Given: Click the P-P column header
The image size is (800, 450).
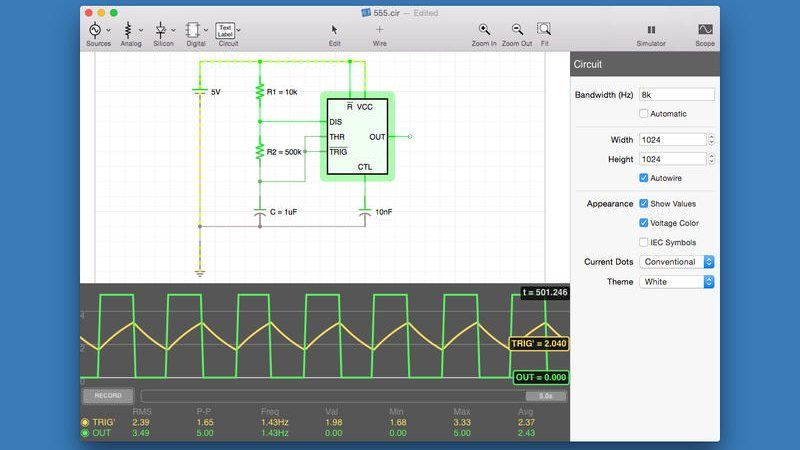Looking at the screenshot, I should [204, 411].
